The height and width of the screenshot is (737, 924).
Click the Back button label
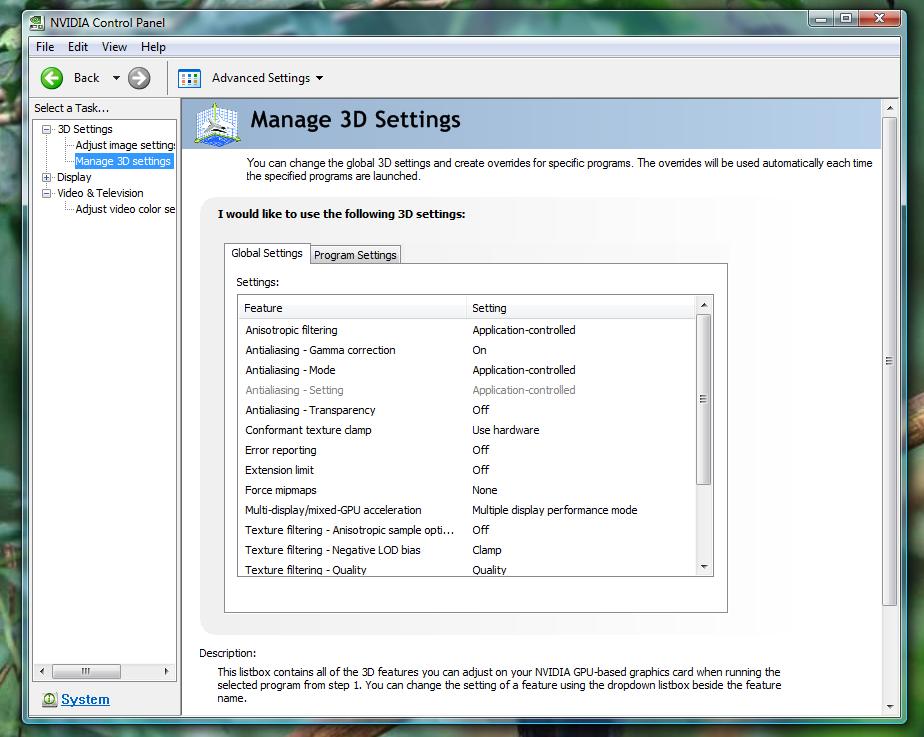pyautogui.click(x=87, y=78)
